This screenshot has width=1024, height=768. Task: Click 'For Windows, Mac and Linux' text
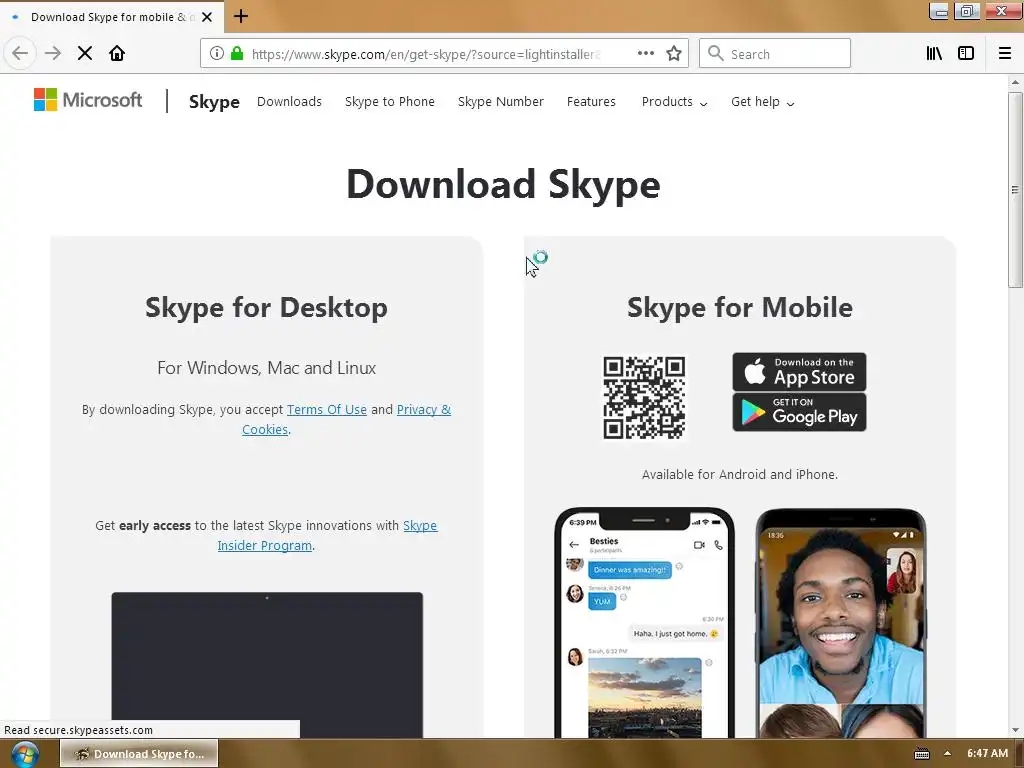pos(266,368)
